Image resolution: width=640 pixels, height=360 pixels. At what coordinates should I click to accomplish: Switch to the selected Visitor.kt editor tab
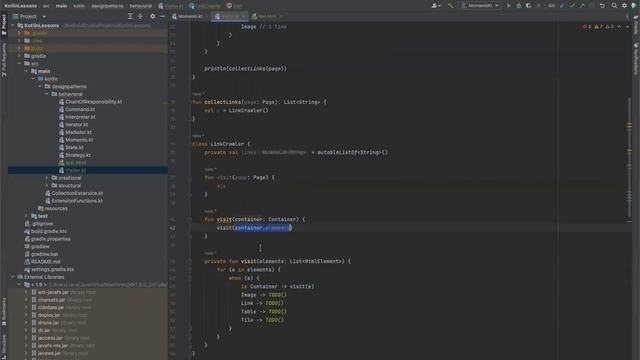(230, 16)
